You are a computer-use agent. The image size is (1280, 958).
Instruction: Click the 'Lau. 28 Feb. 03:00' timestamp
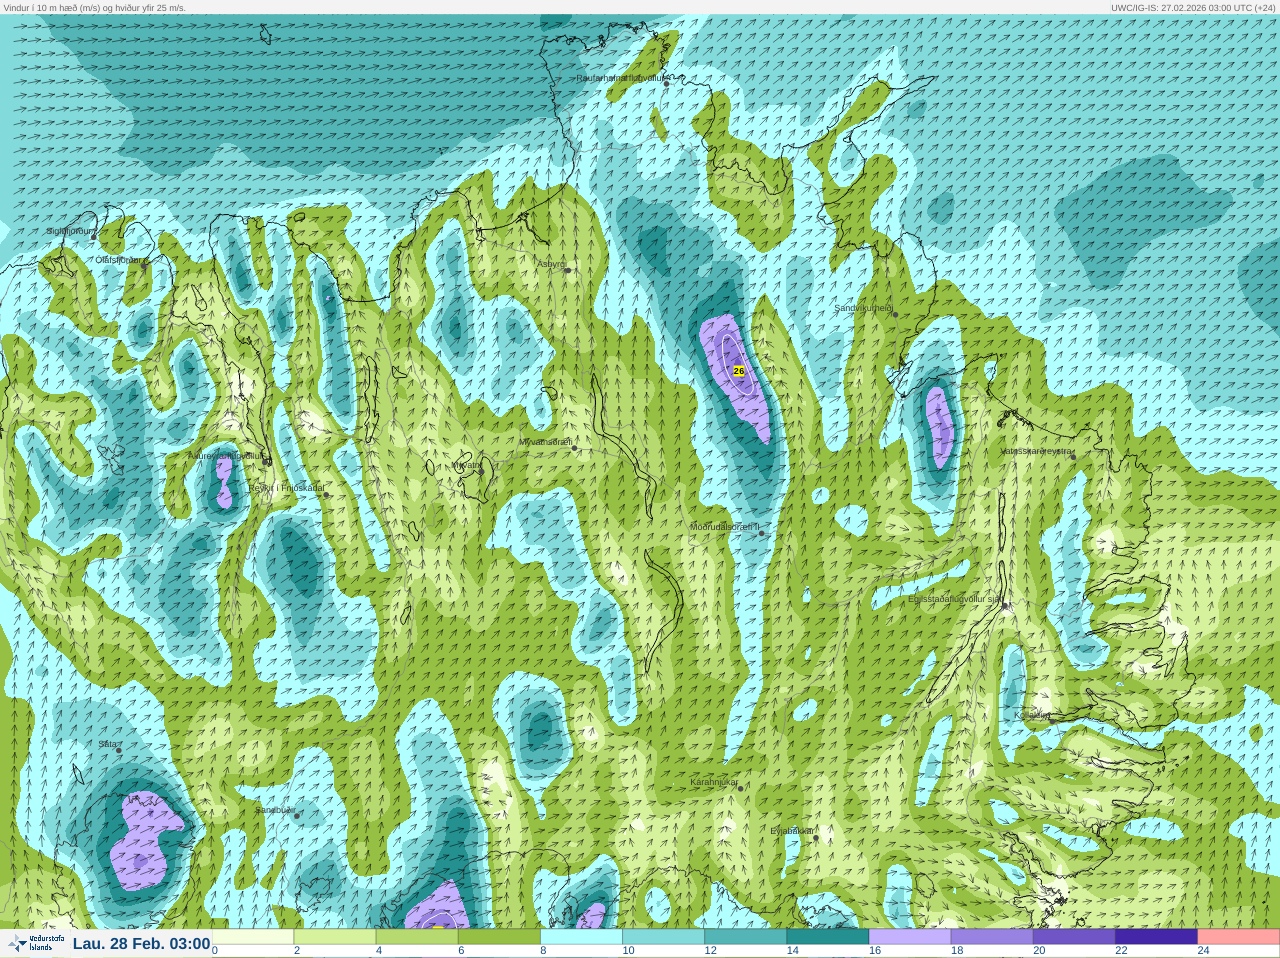point(141,943)
